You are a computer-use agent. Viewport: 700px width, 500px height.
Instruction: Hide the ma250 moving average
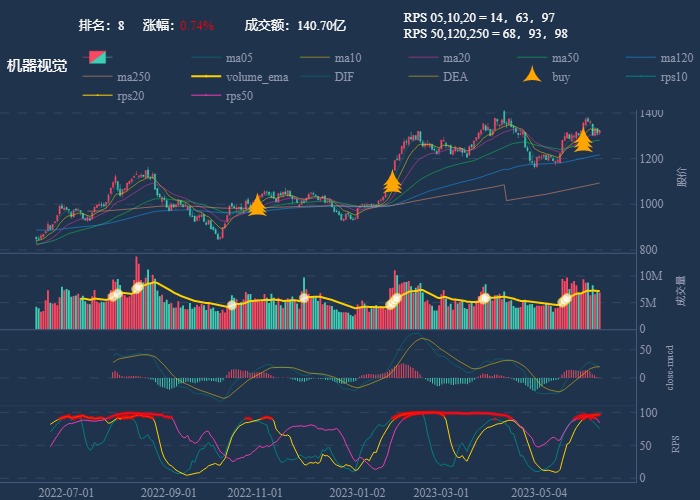click(136, 76)
